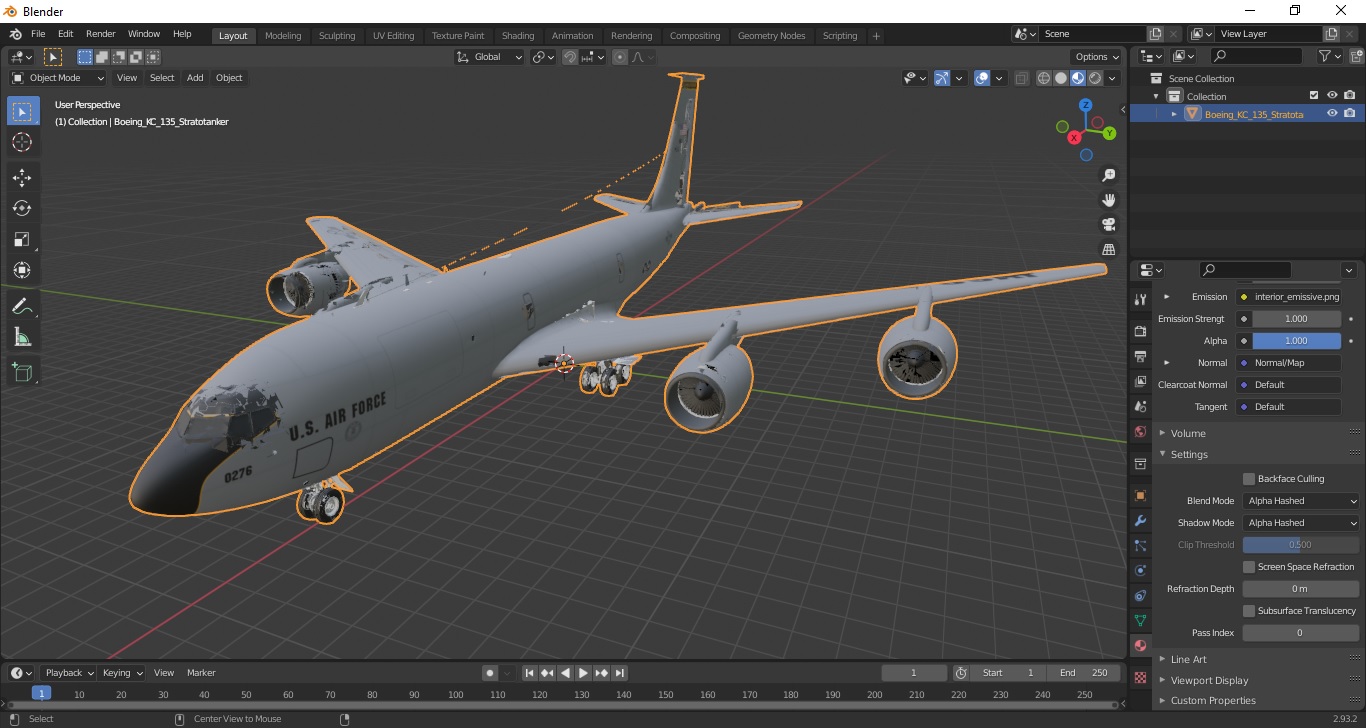Viewport: 1366px width, 728px height.
Task: Open the Material properties tab
Action: (x=1140, y=646)
